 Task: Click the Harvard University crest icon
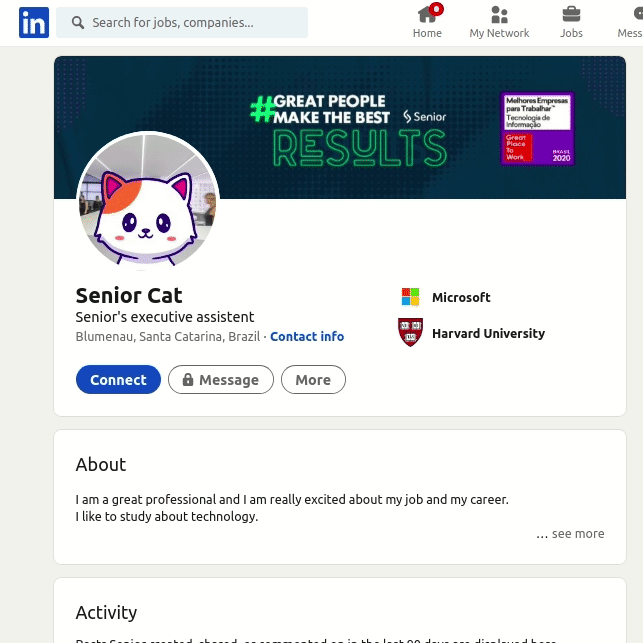(x=410, y=333)
